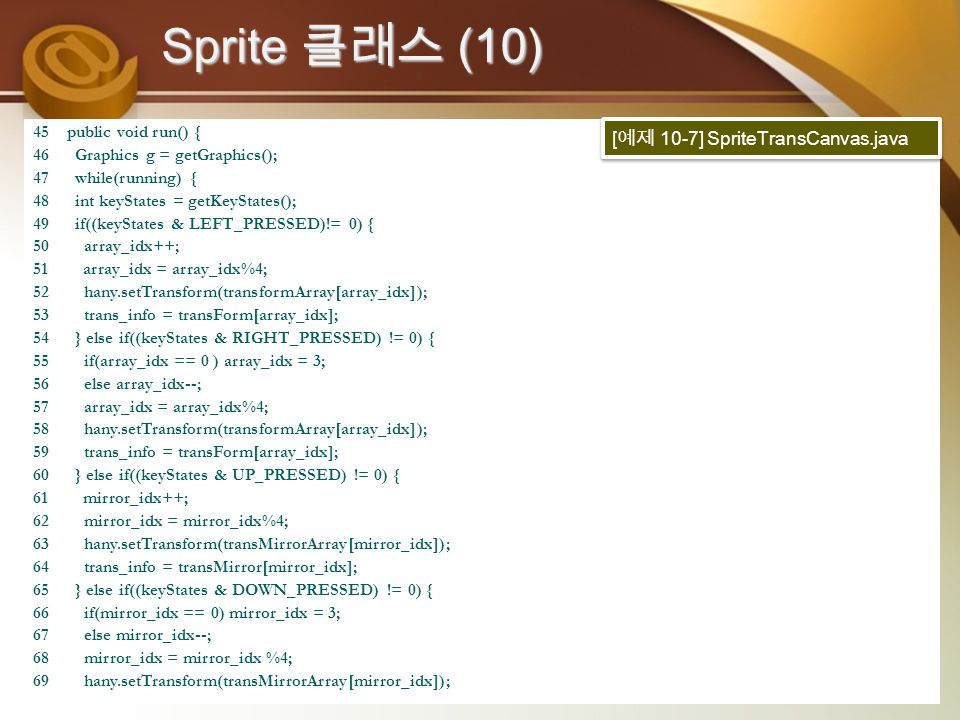This screenshot has height=720, width=960.
Task: Select code line 45 "public void run() {"
Action: click(x=133, y=132)
